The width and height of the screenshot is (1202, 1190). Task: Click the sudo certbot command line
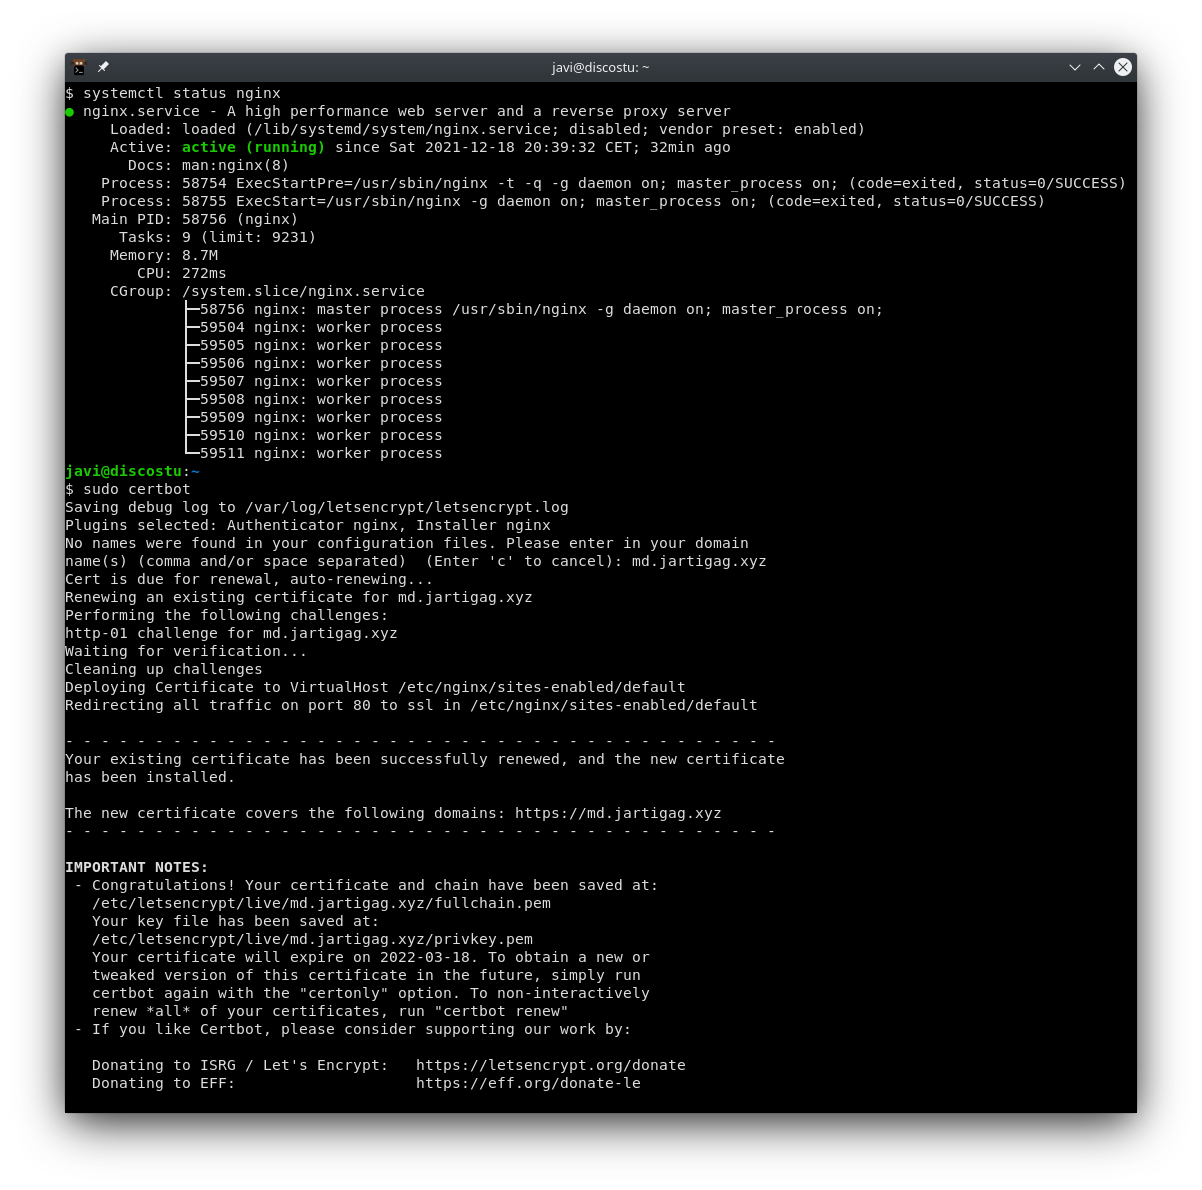136,489
